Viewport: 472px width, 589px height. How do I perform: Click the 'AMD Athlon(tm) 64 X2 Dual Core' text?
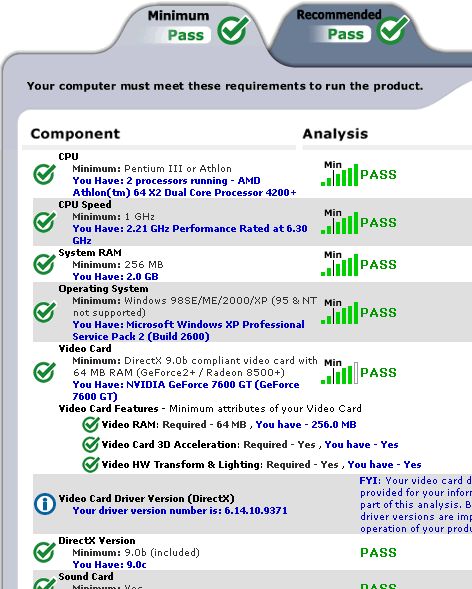pos(184,187)
